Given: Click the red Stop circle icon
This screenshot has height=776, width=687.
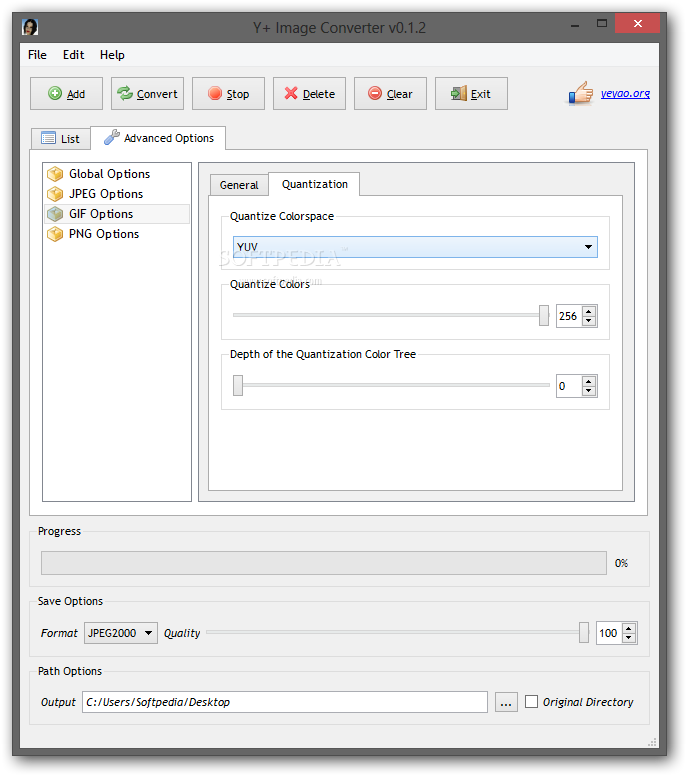Looking at the screenshot, I should [215, 93].
